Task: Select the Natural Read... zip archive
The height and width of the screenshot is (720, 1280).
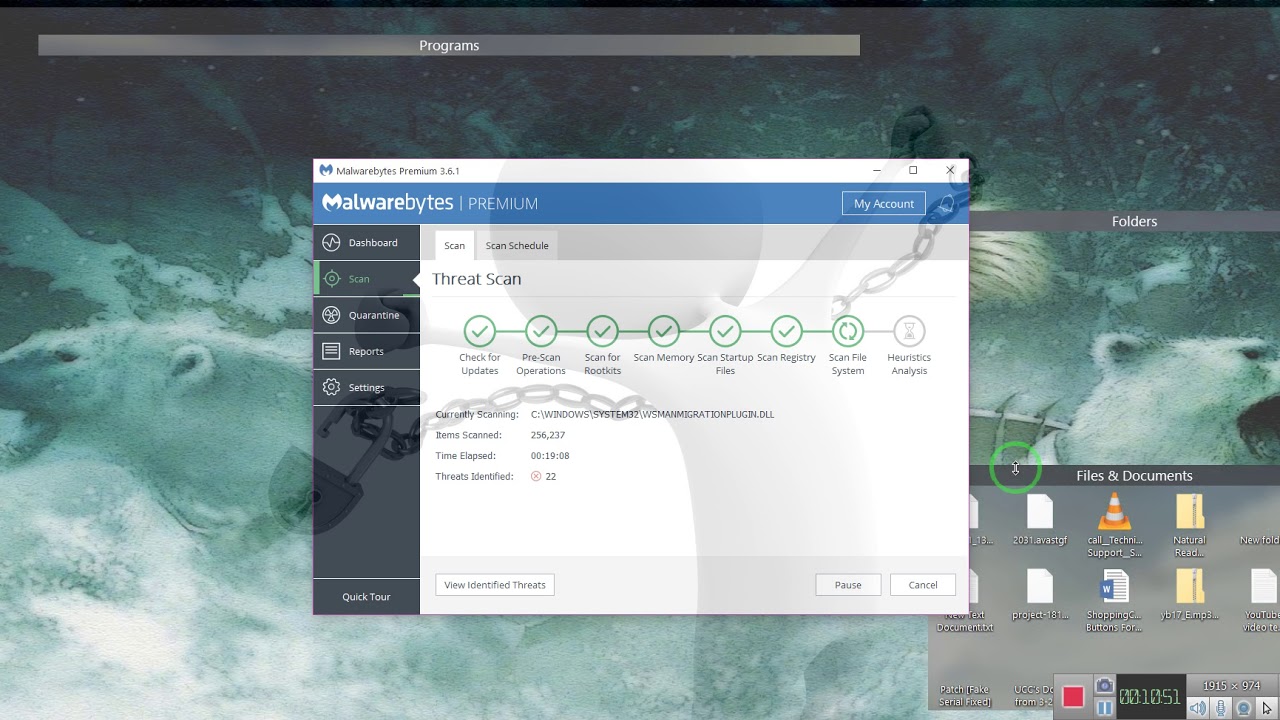Action: (1190, 526)
